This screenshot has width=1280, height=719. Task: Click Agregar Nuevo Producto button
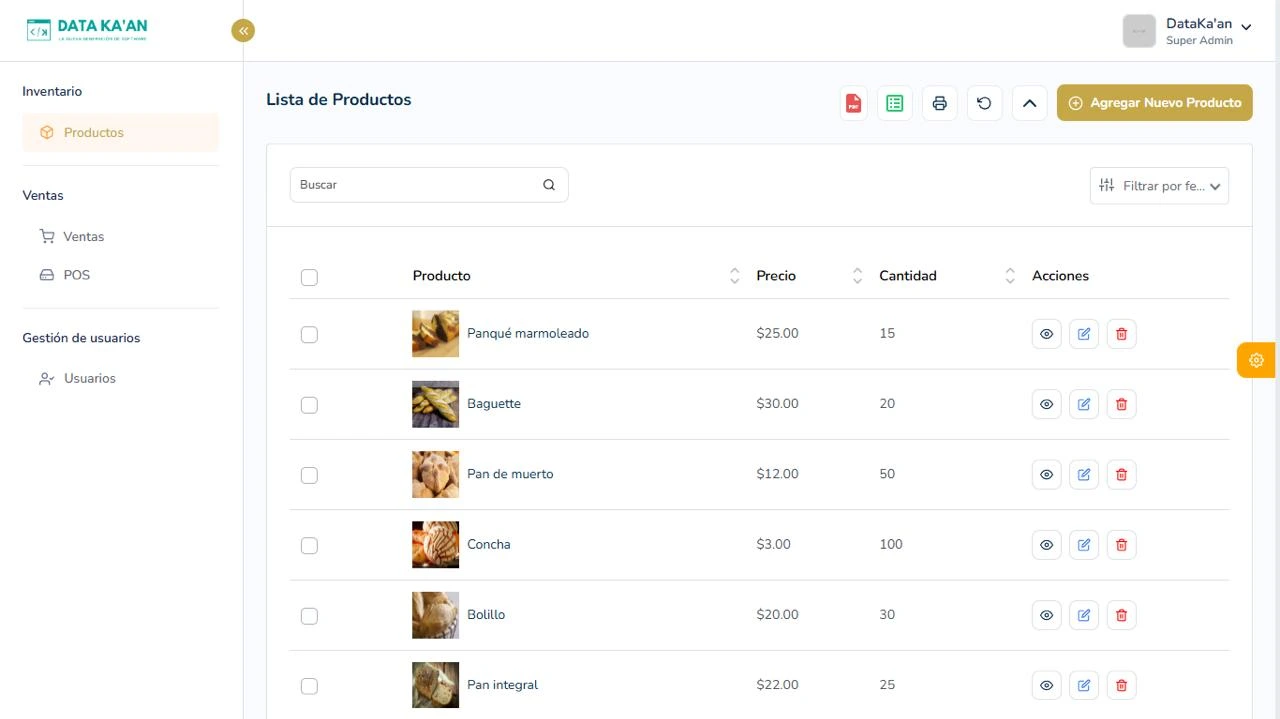1154,103
